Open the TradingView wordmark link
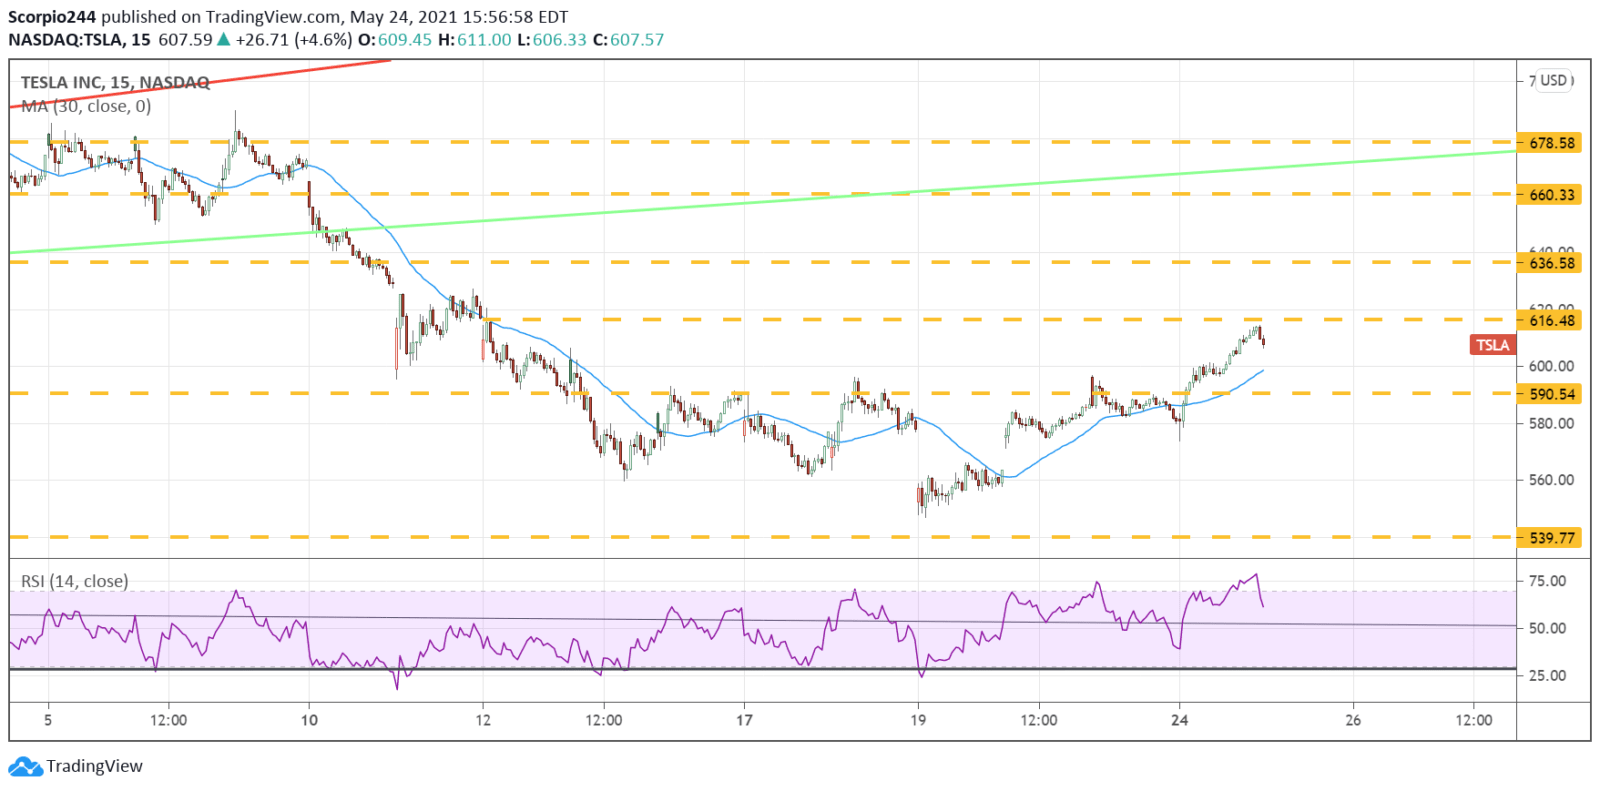The width and height of the screenshot is (1600, 791). click(x=94, y=767)
